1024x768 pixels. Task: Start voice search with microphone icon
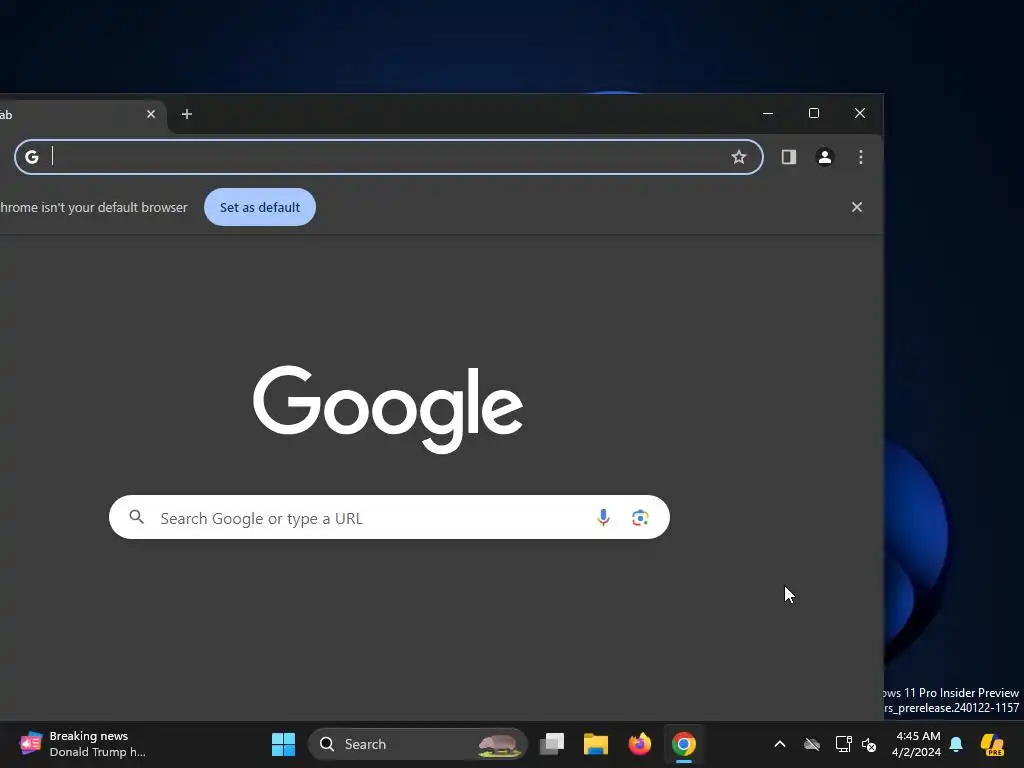tap(603, 517)
